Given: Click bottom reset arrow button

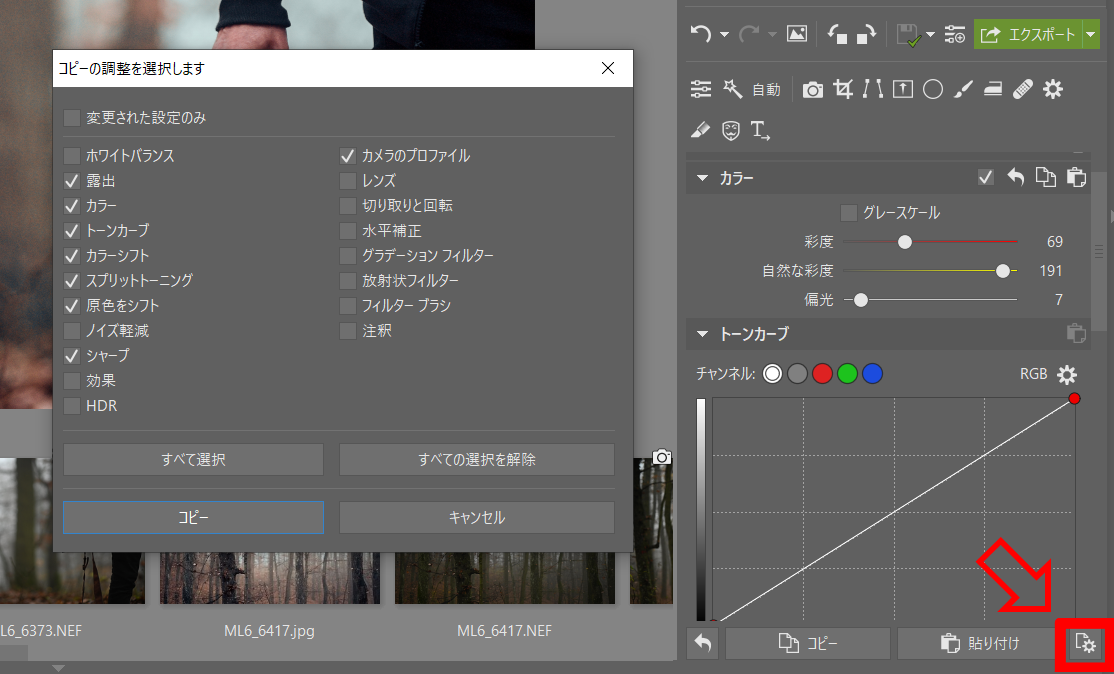Looking at the screenshot, I should [703, 643].
